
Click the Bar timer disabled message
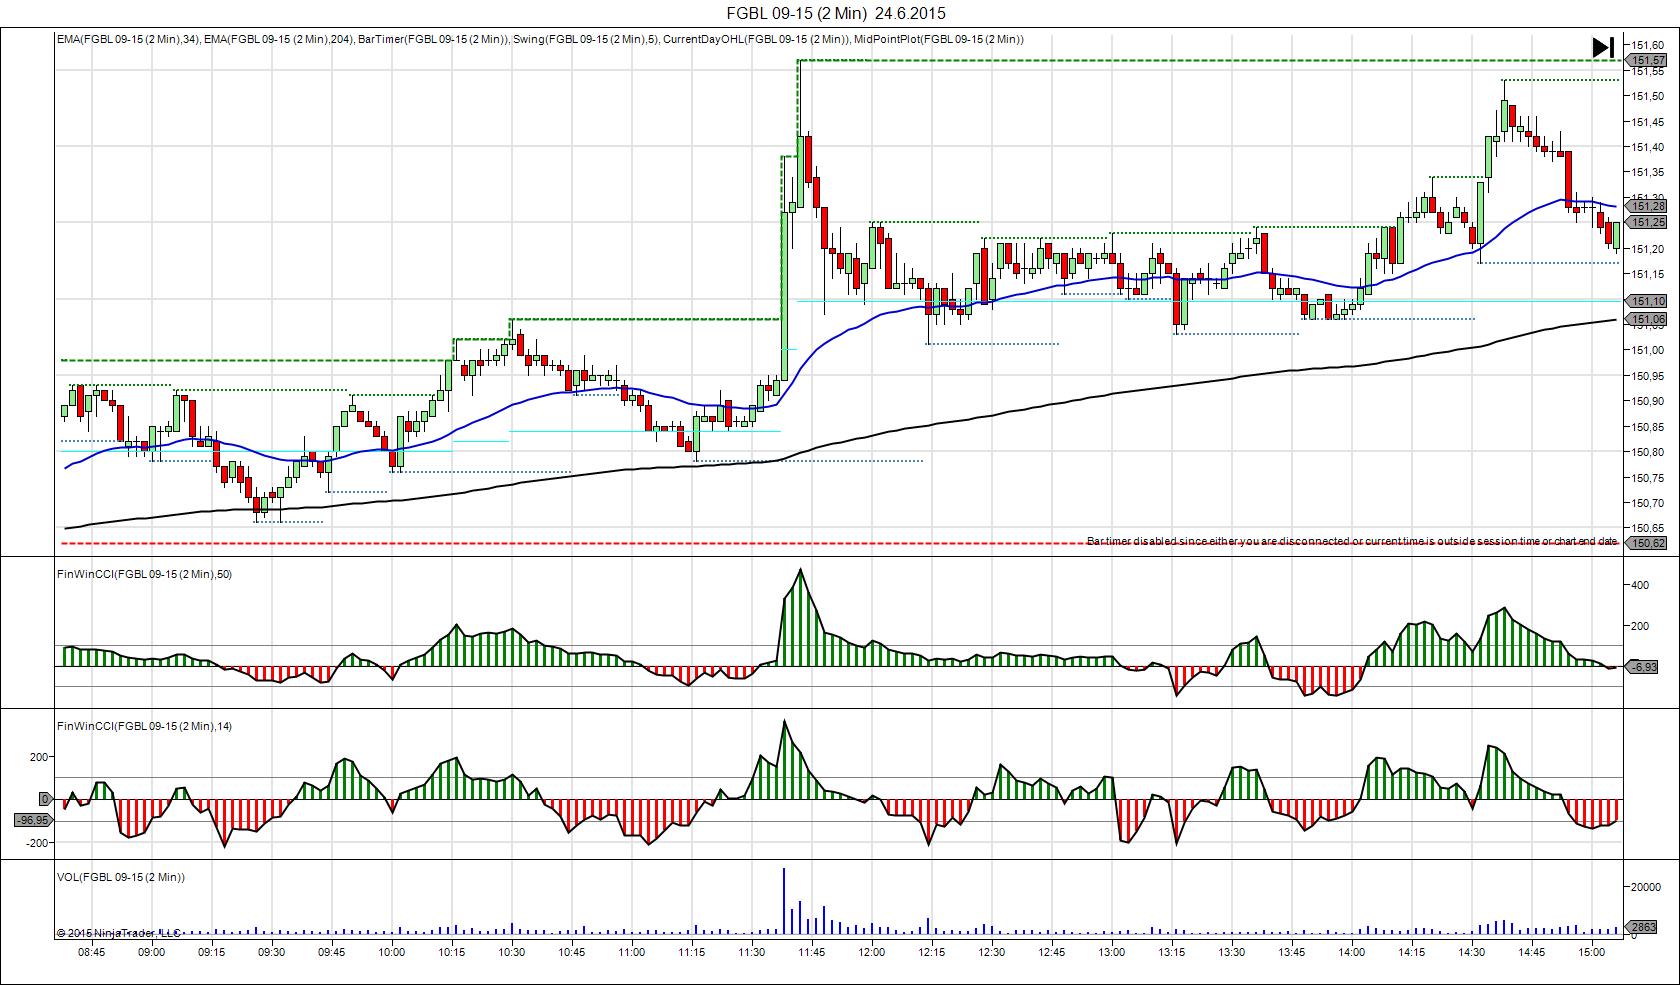click(x=1352, y=541)
